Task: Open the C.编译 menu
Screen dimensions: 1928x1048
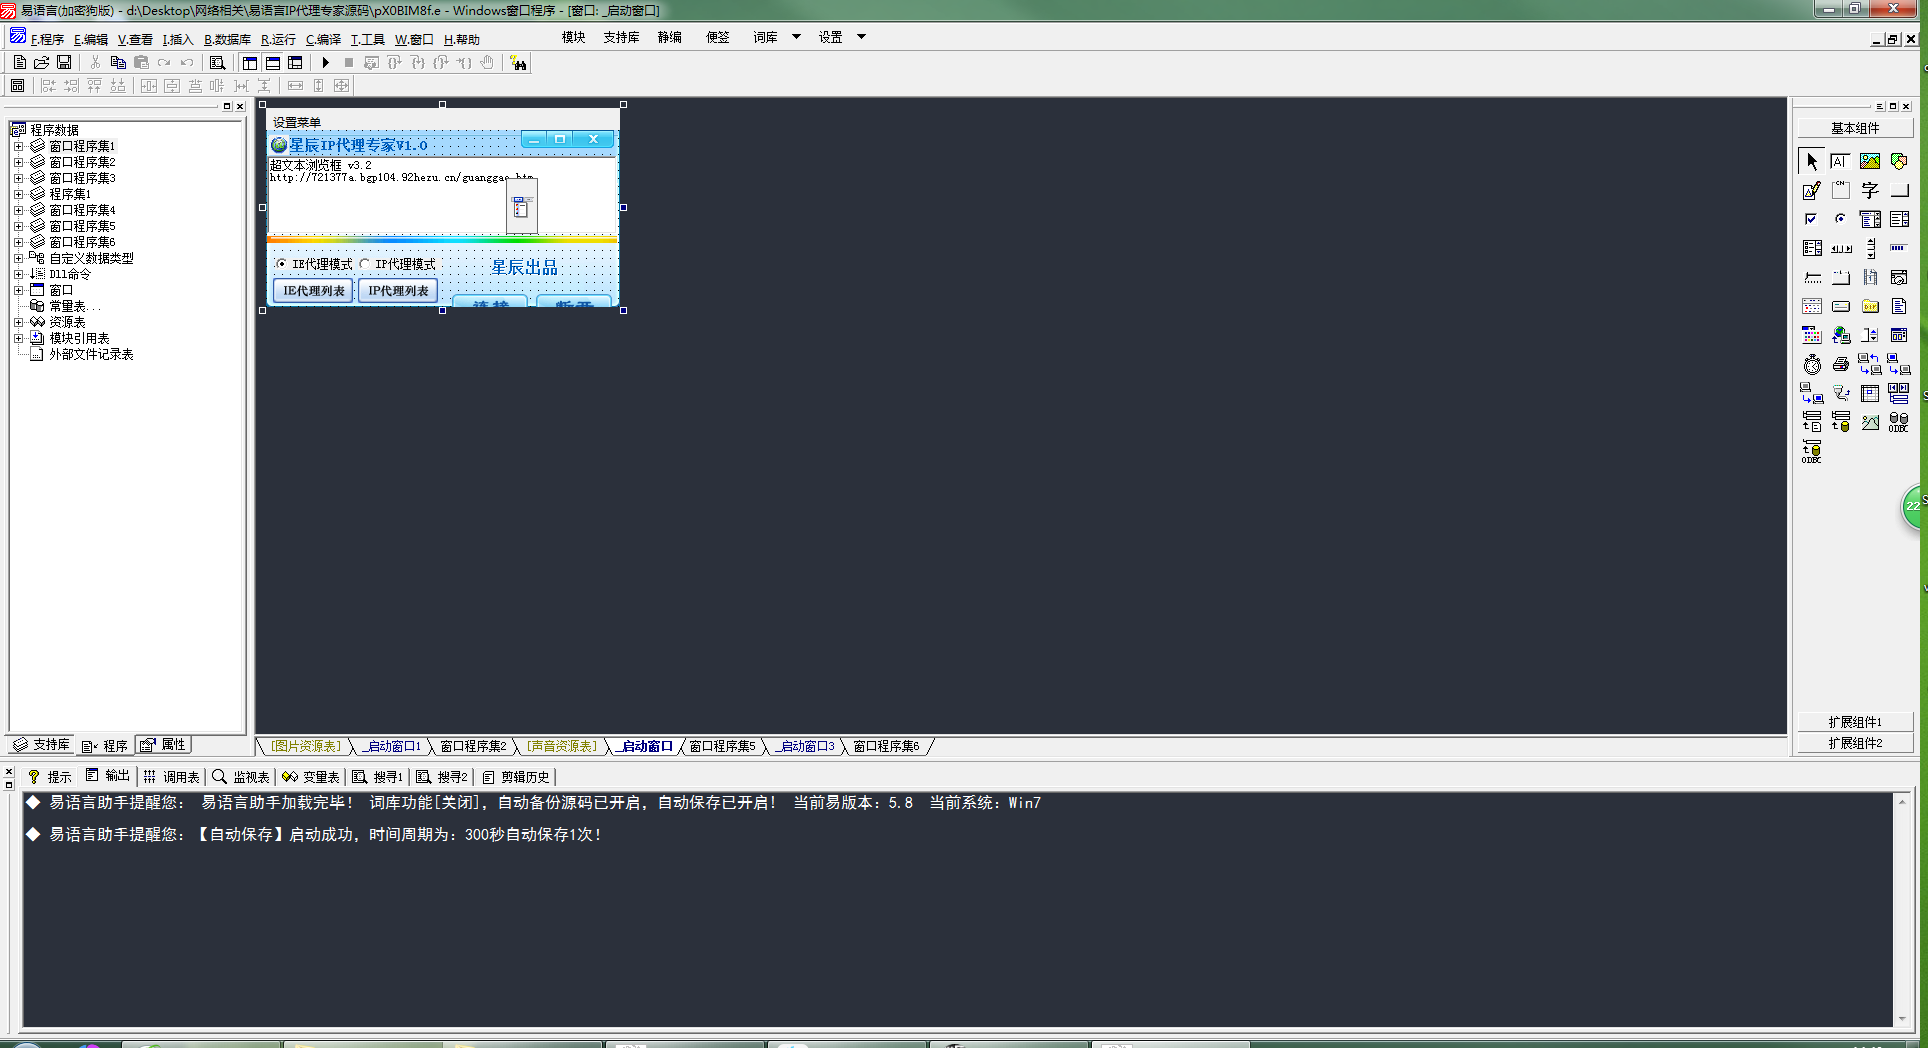Action: tap(323, 39)
